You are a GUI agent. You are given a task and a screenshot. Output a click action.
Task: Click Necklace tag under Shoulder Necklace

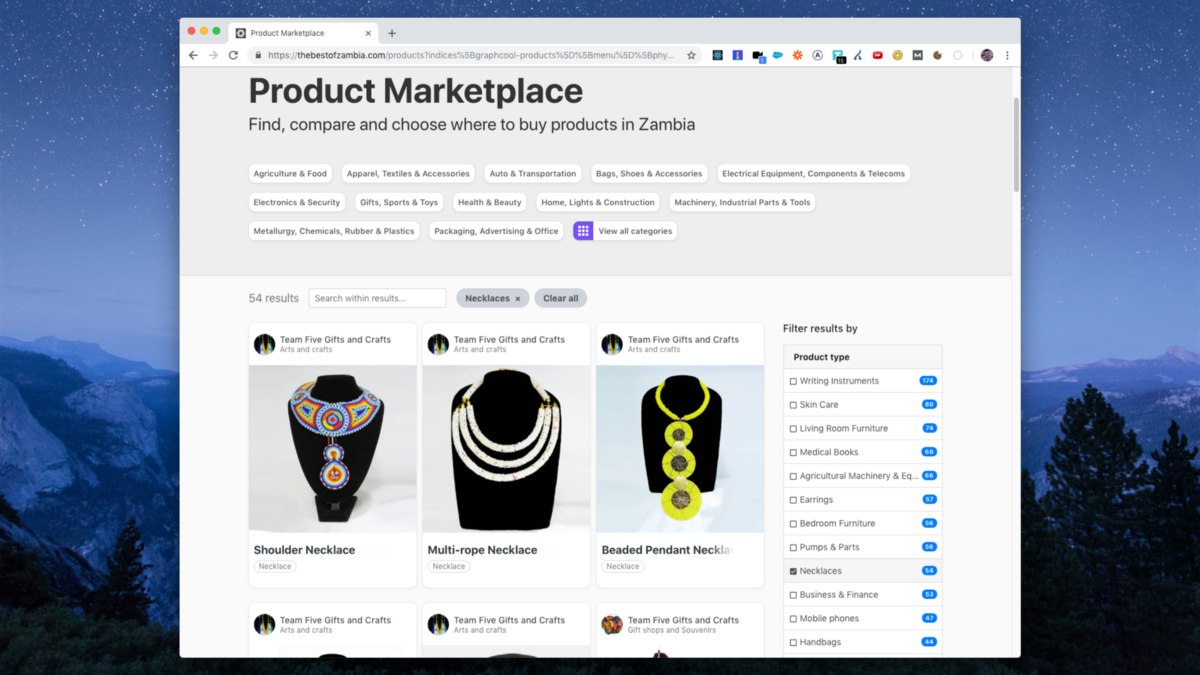275,566
